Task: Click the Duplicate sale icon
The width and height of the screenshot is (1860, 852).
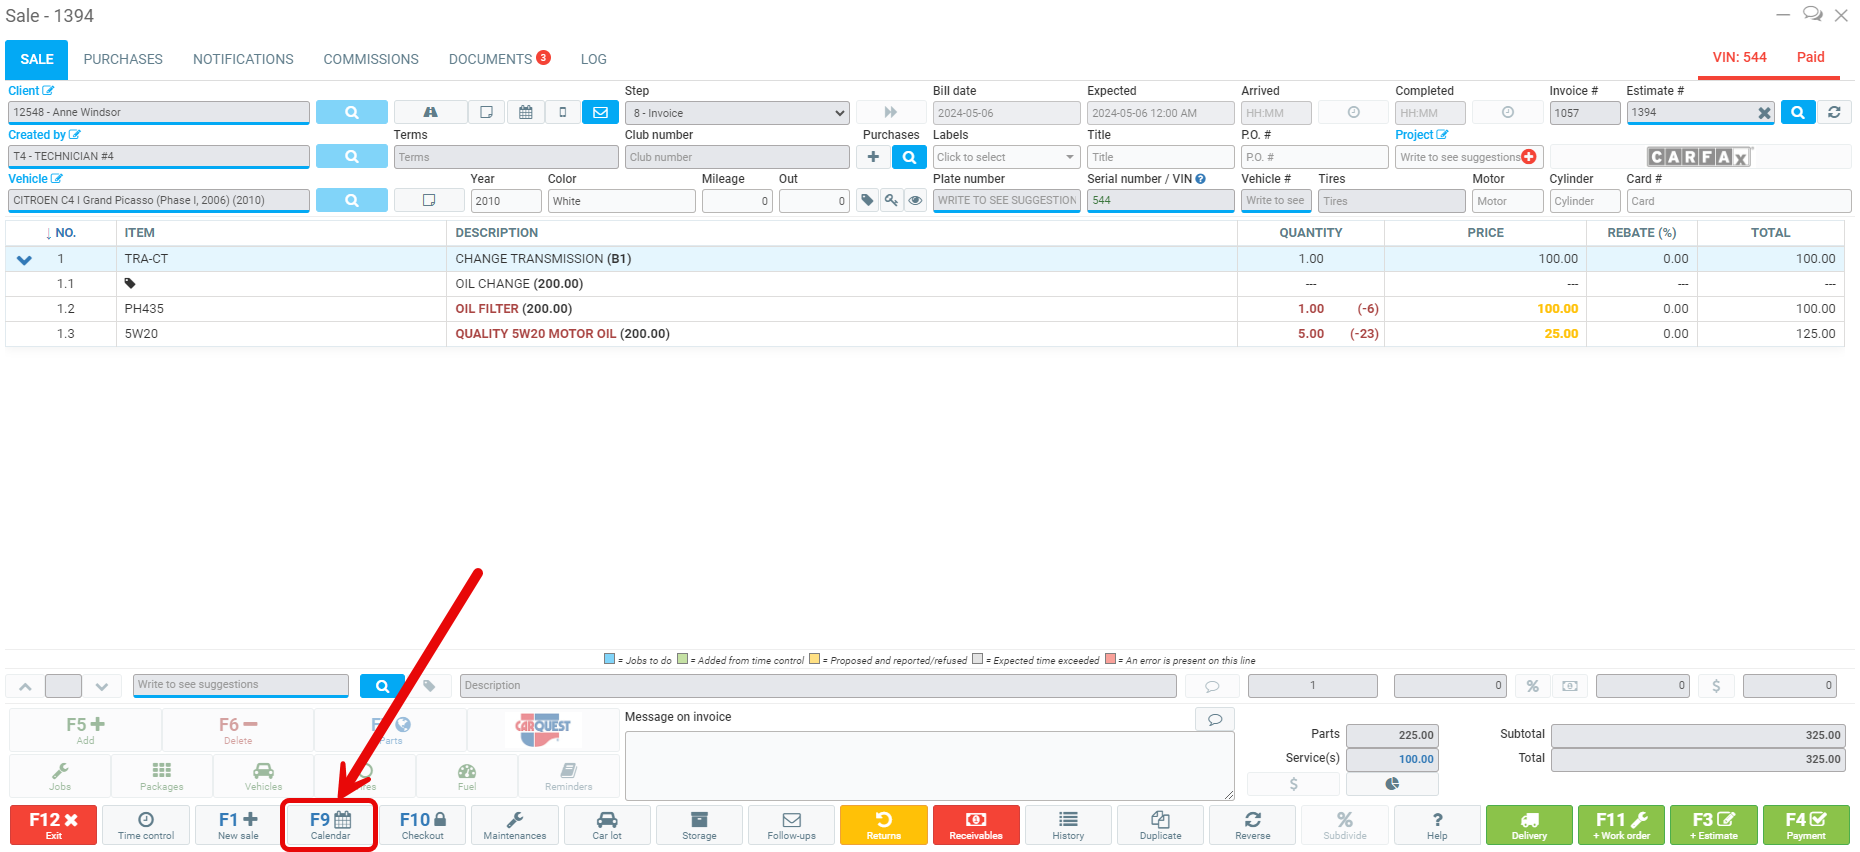Action: 1160,825
